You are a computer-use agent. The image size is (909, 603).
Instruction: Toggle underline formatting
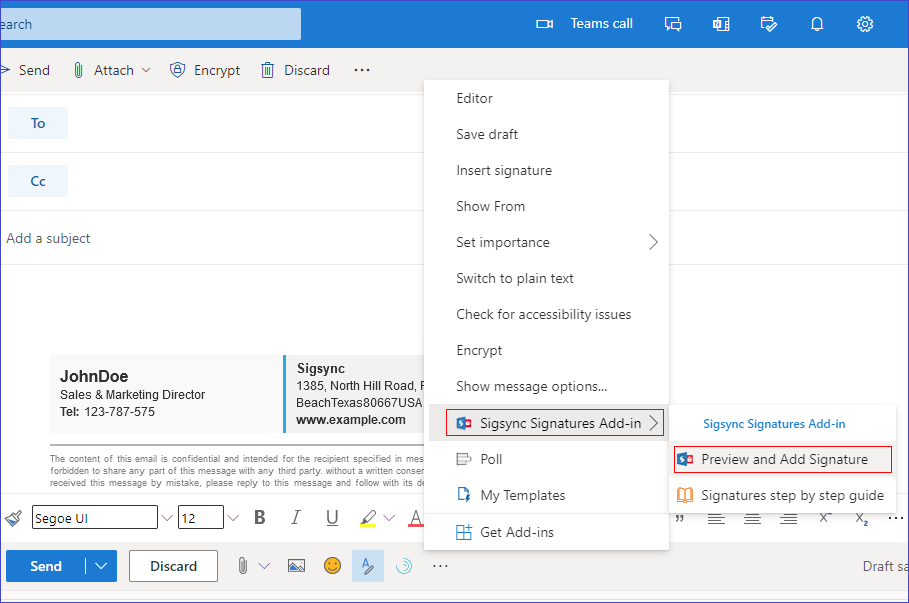(331, 518)
